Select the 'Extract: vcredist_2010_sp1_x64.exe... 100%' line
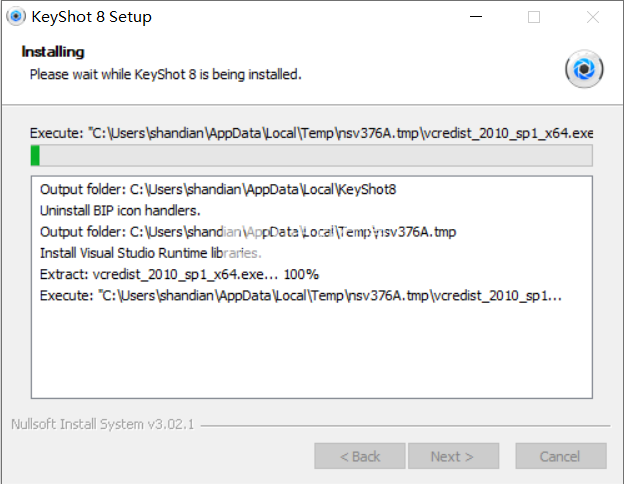Viewport: 624px width, 484px height. tap(179, 275)
